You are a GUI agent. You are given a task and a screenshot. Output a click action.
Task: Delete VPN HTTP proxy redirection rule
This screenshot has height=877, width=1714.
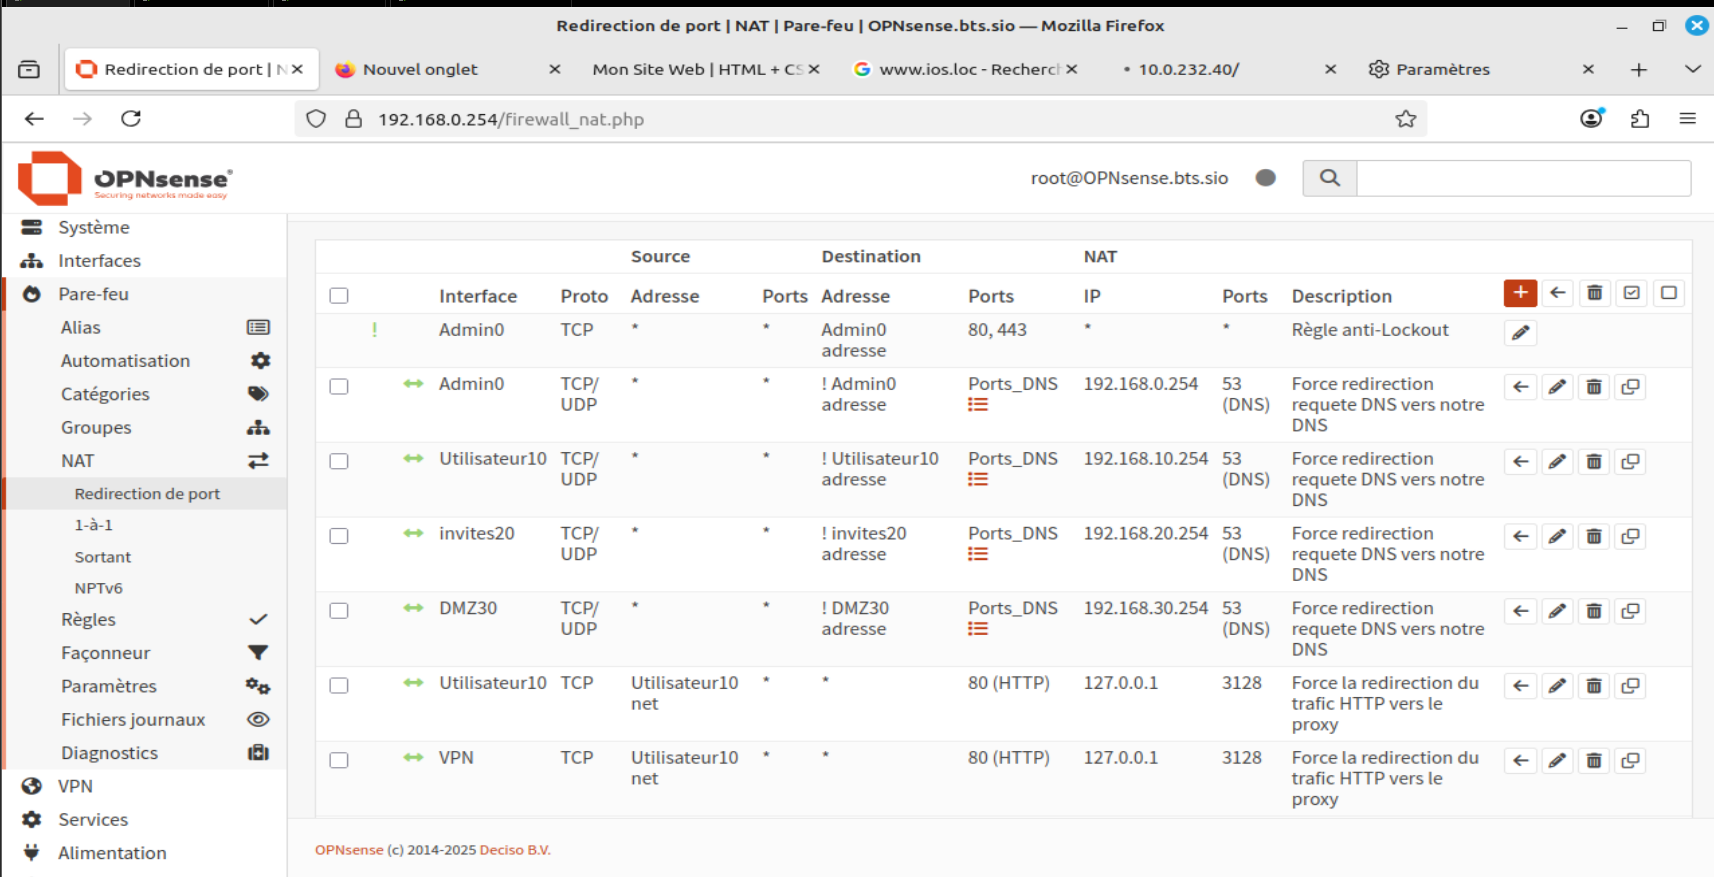[1594, 761]
